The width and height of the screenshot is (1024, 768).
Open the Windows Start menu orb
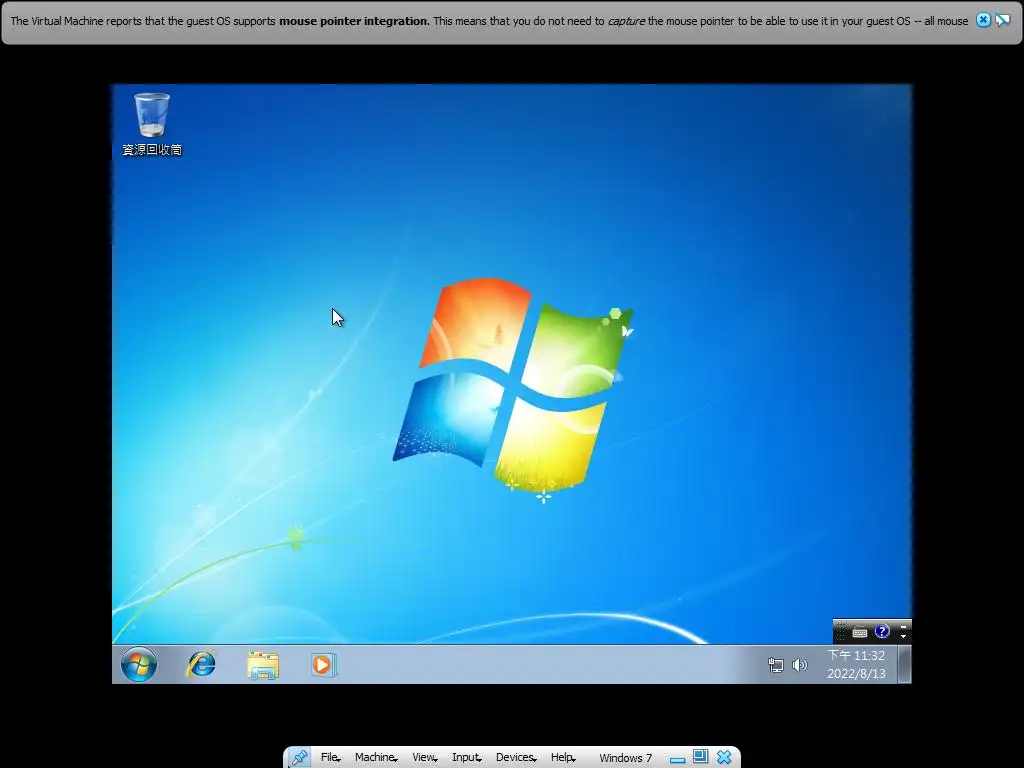(138, 665)
